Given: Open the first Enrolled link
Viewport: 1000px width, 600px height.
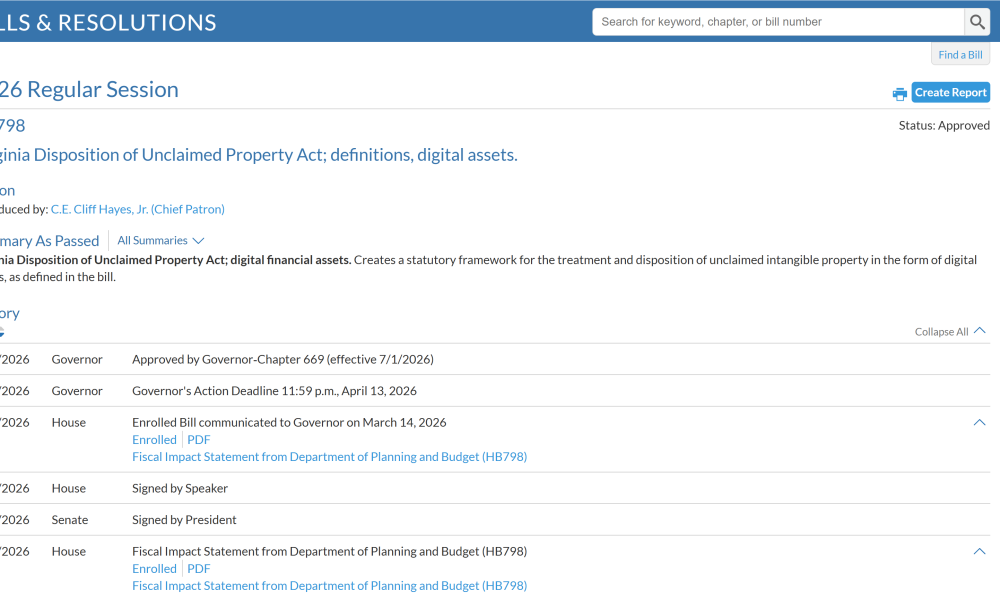Looking at the screenshot, I should [x=154, y=440].
